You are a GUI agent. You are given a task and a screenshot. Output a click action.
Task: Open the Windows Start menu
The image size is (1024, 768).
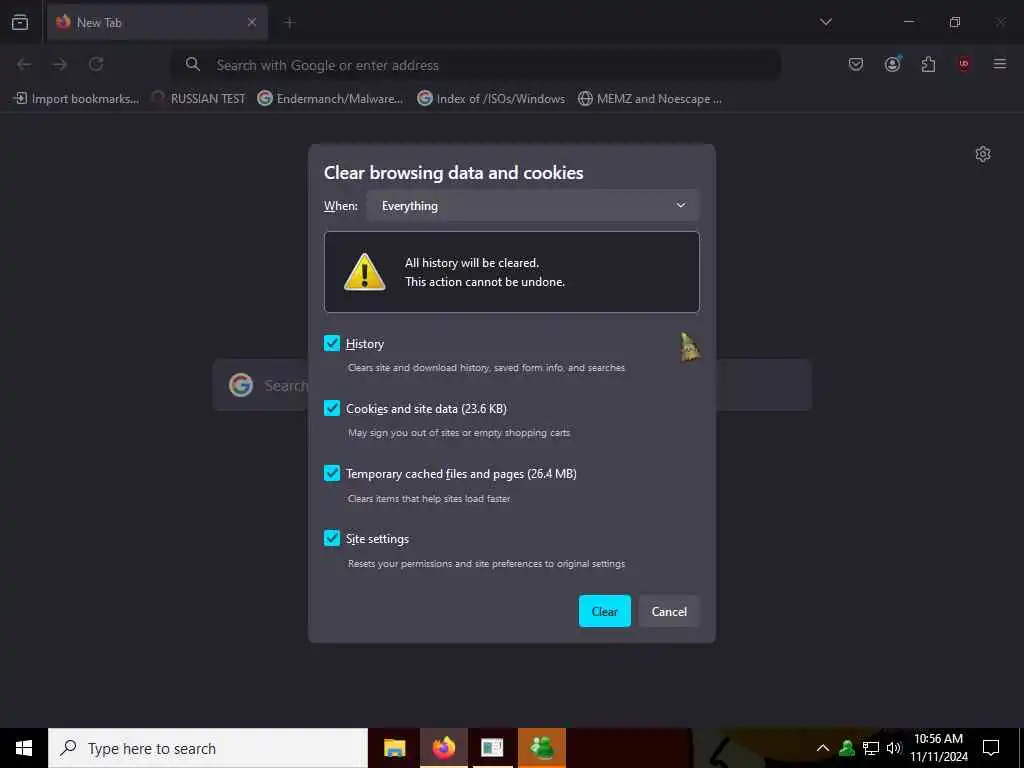click(x=24, y=748)
